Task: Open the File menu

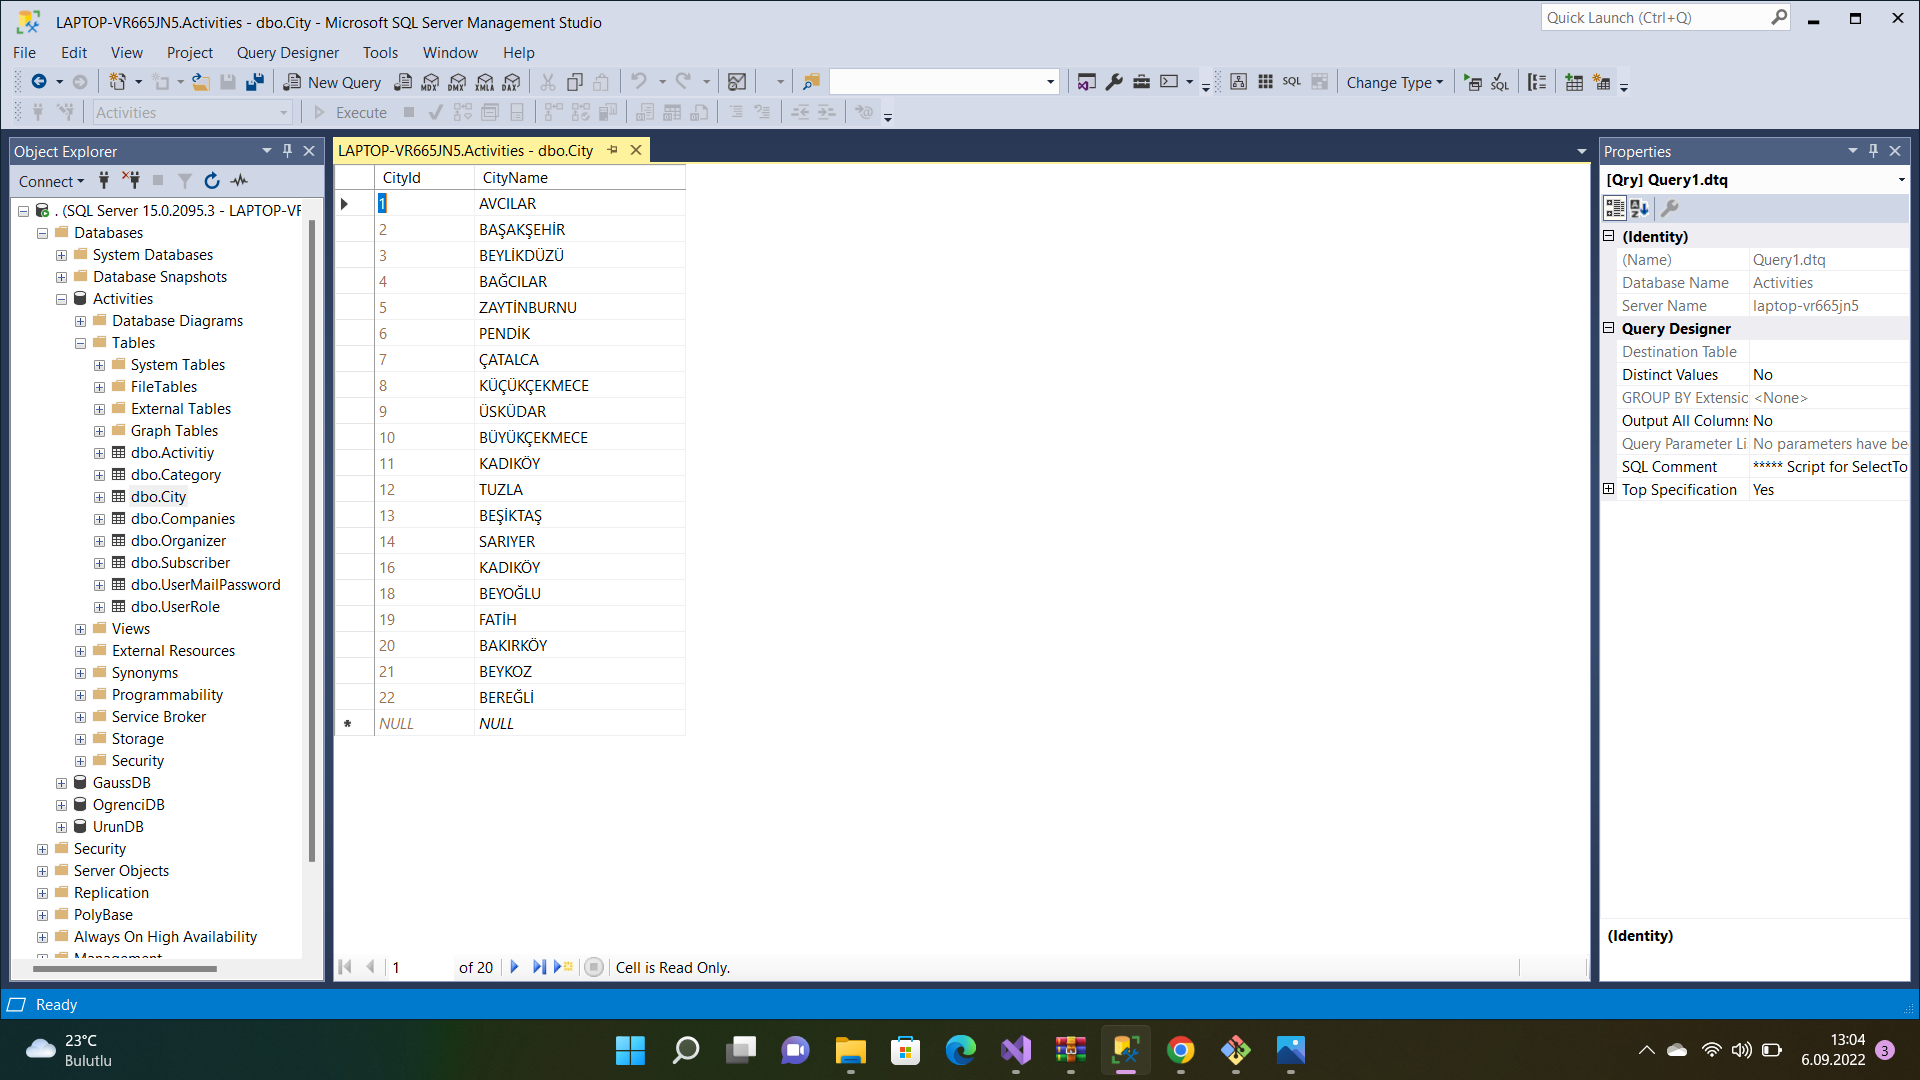Action: tap(24, 52)
